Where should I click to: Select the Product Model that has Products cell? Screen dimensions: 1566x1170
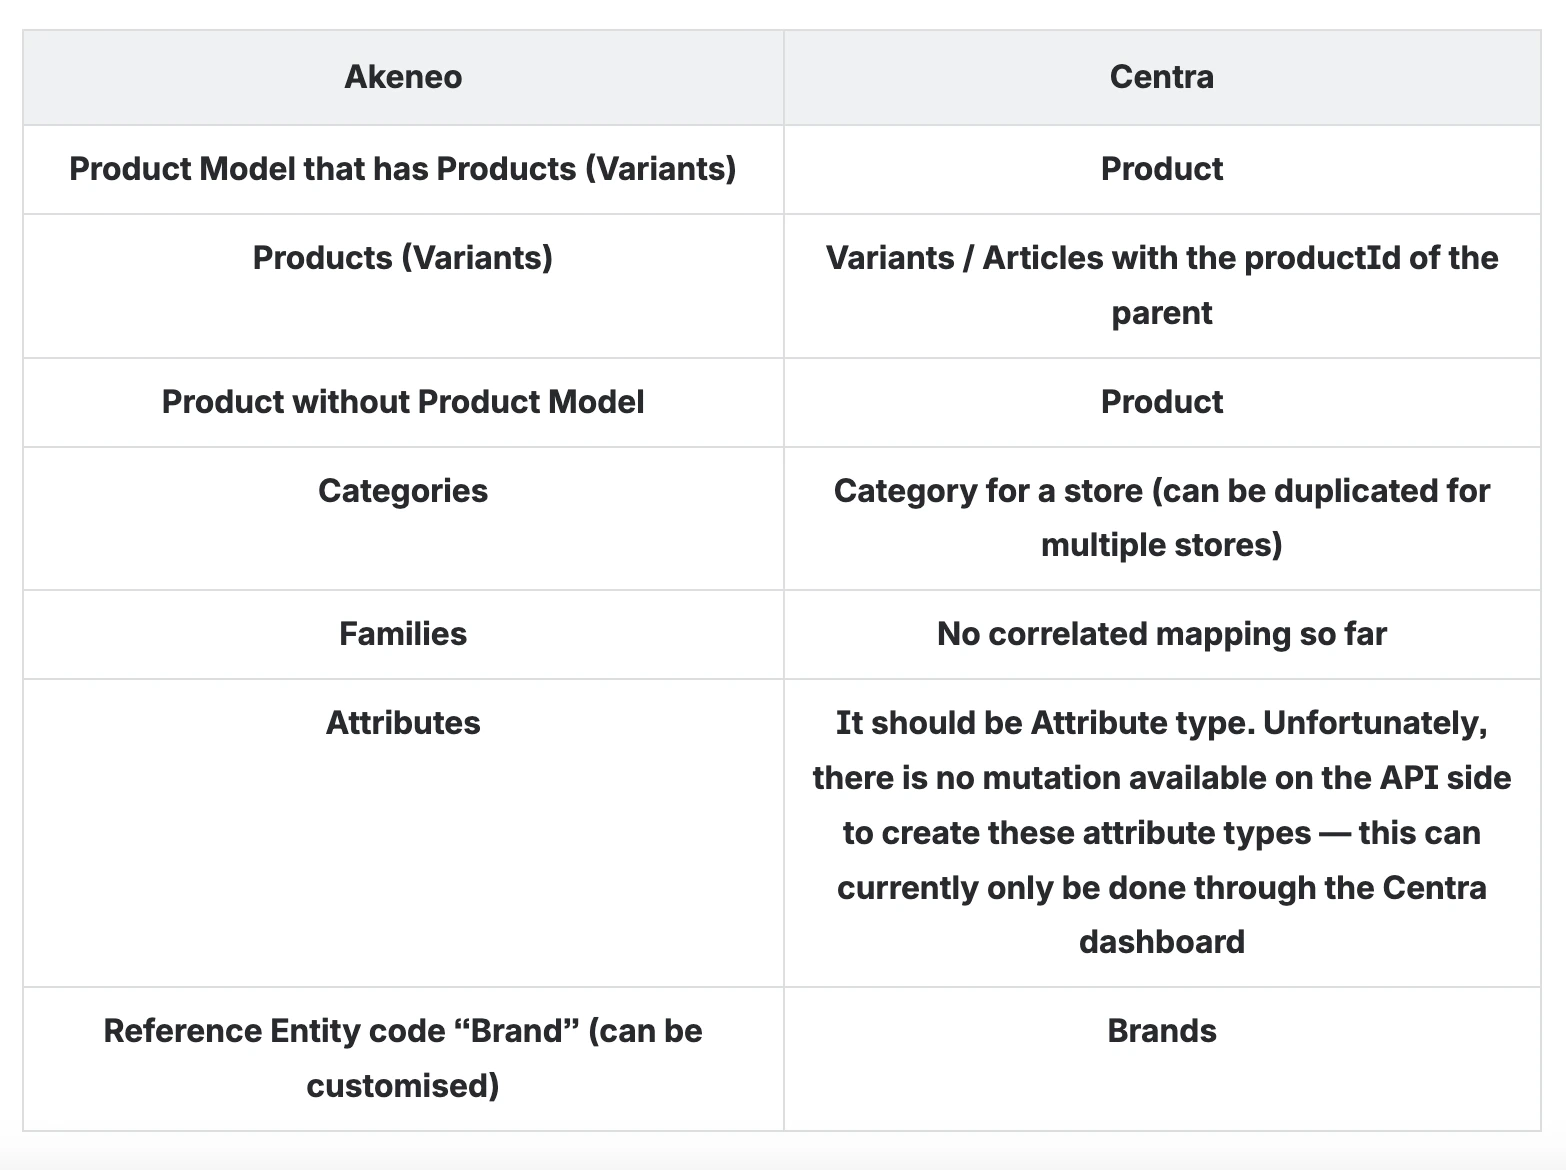[403, 169]
